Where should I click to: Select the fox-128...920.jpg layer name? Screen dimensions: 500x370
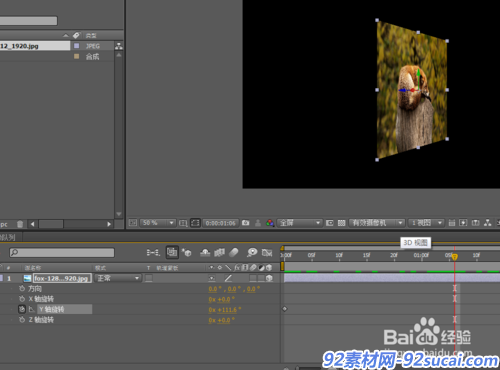click(x=62, y=278)
